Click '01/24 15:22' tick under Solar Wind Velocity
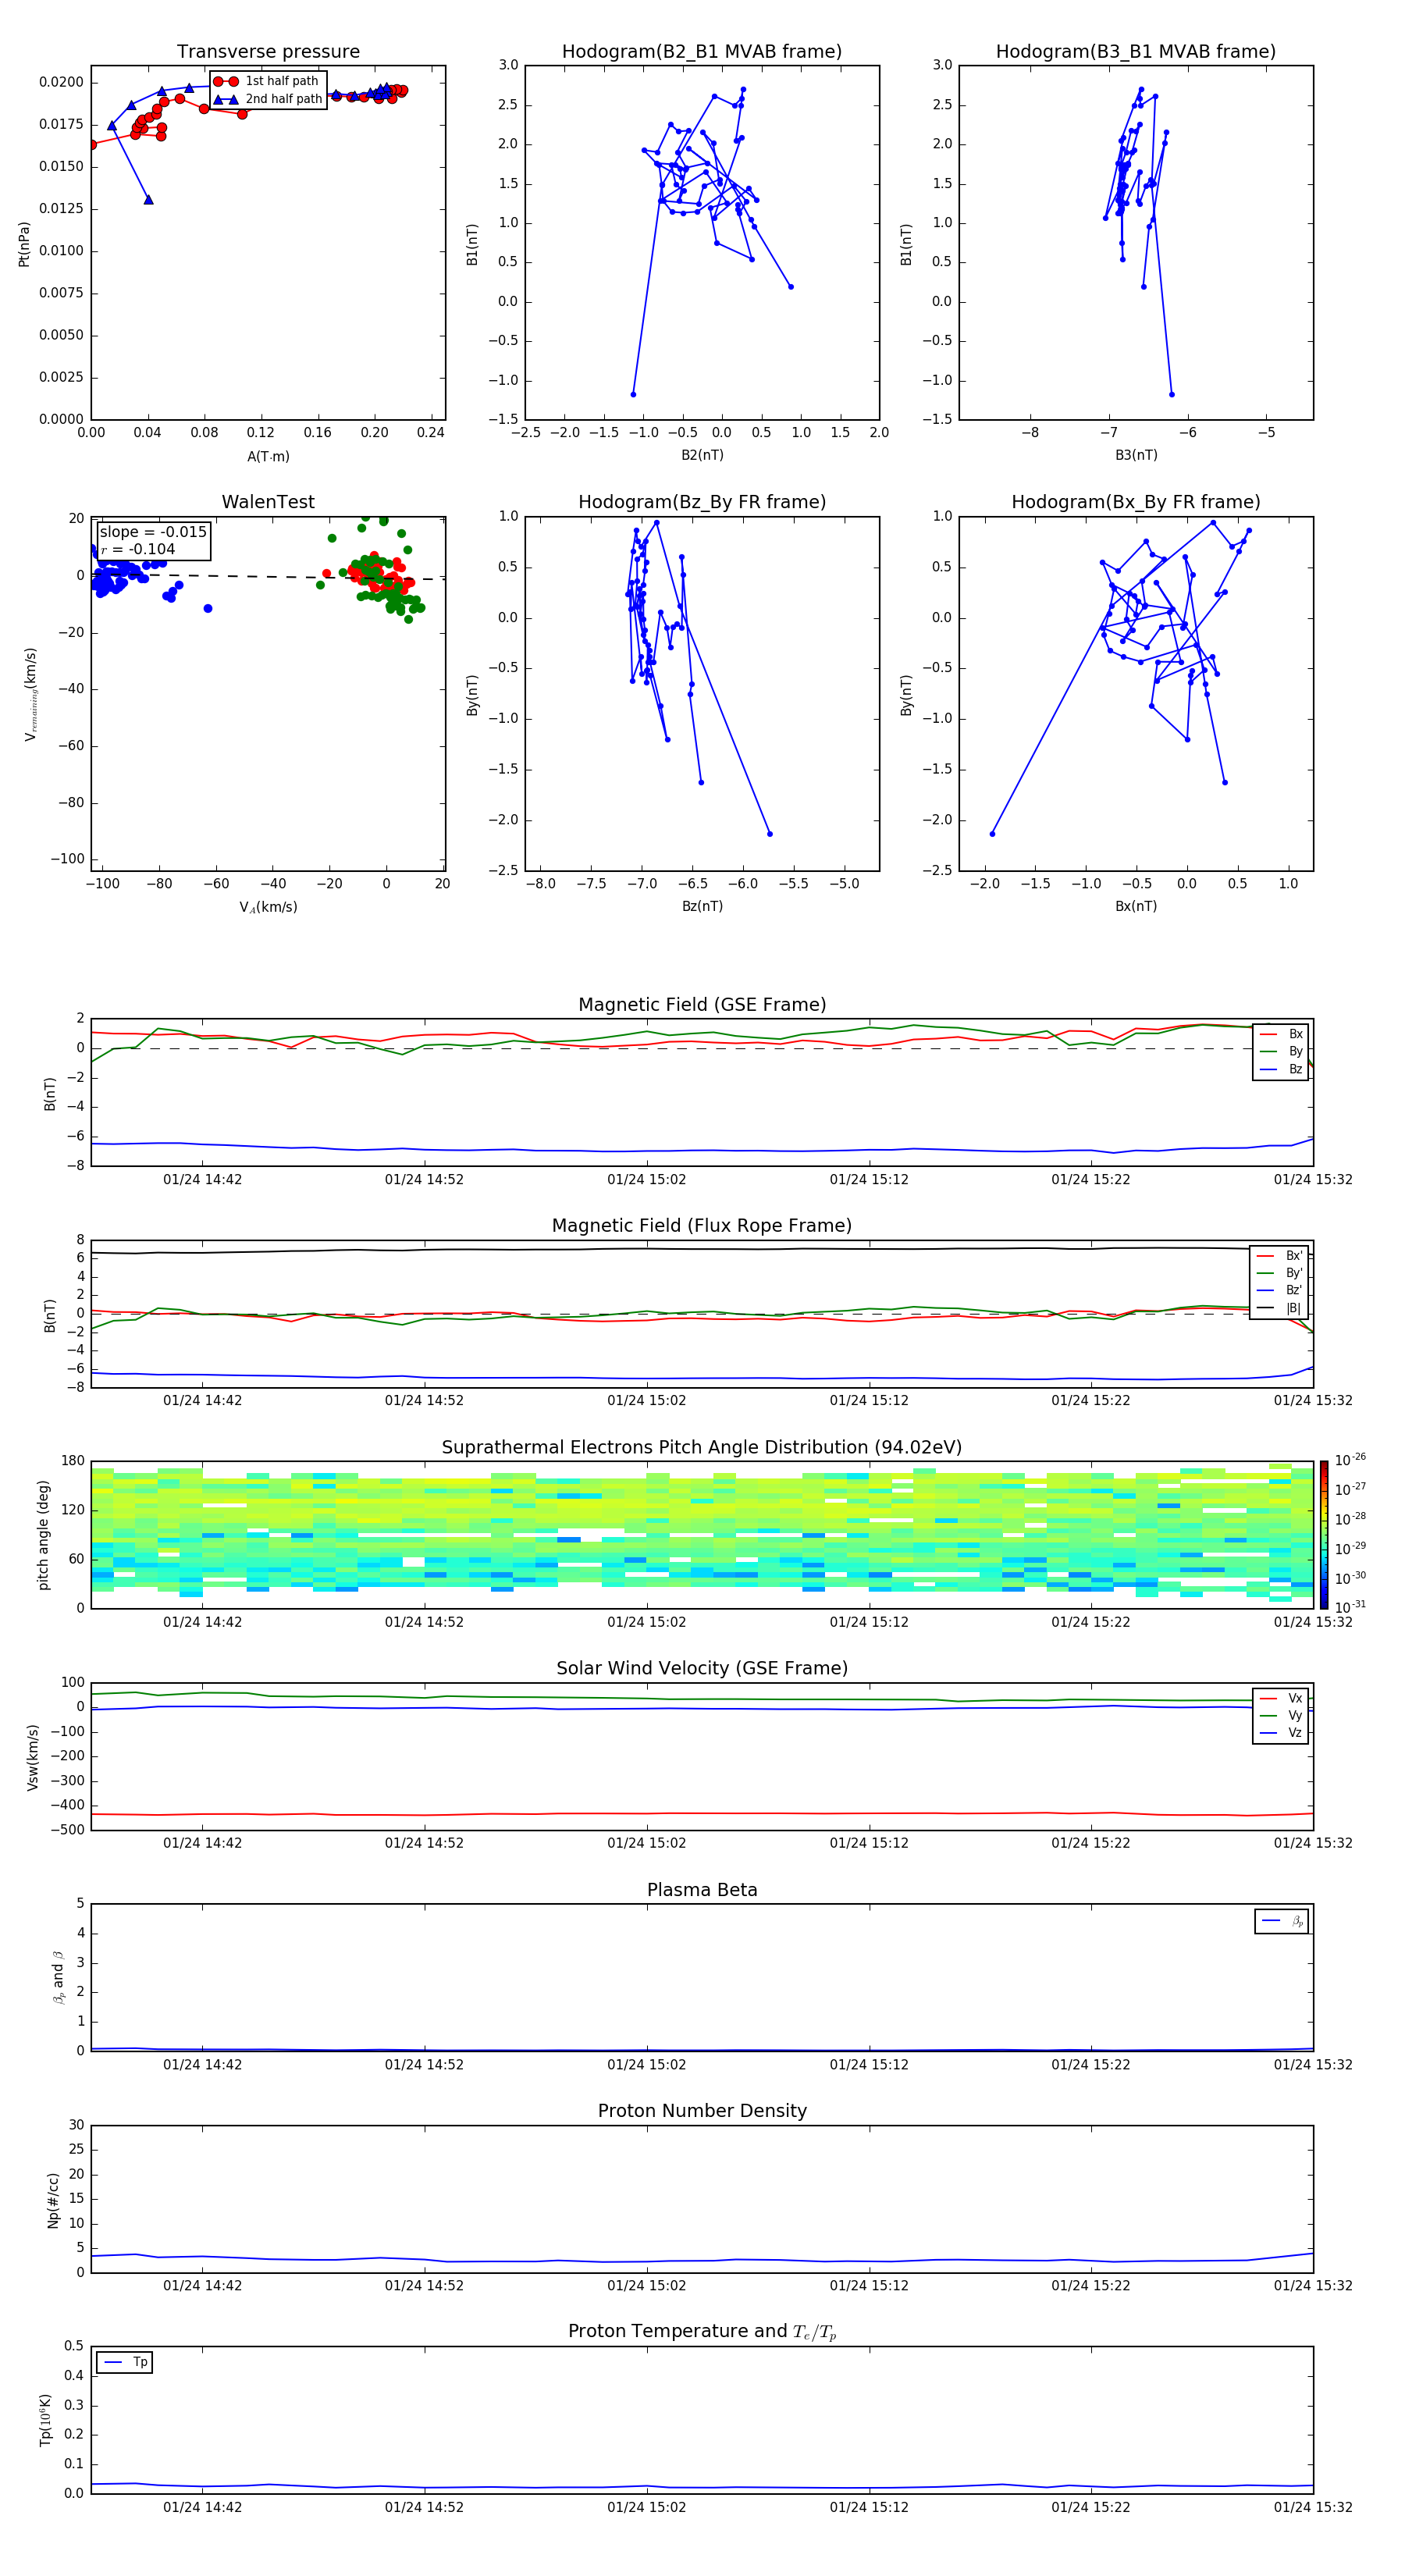This screenshot has height=2576, width=1405. click(1091, 1842)
